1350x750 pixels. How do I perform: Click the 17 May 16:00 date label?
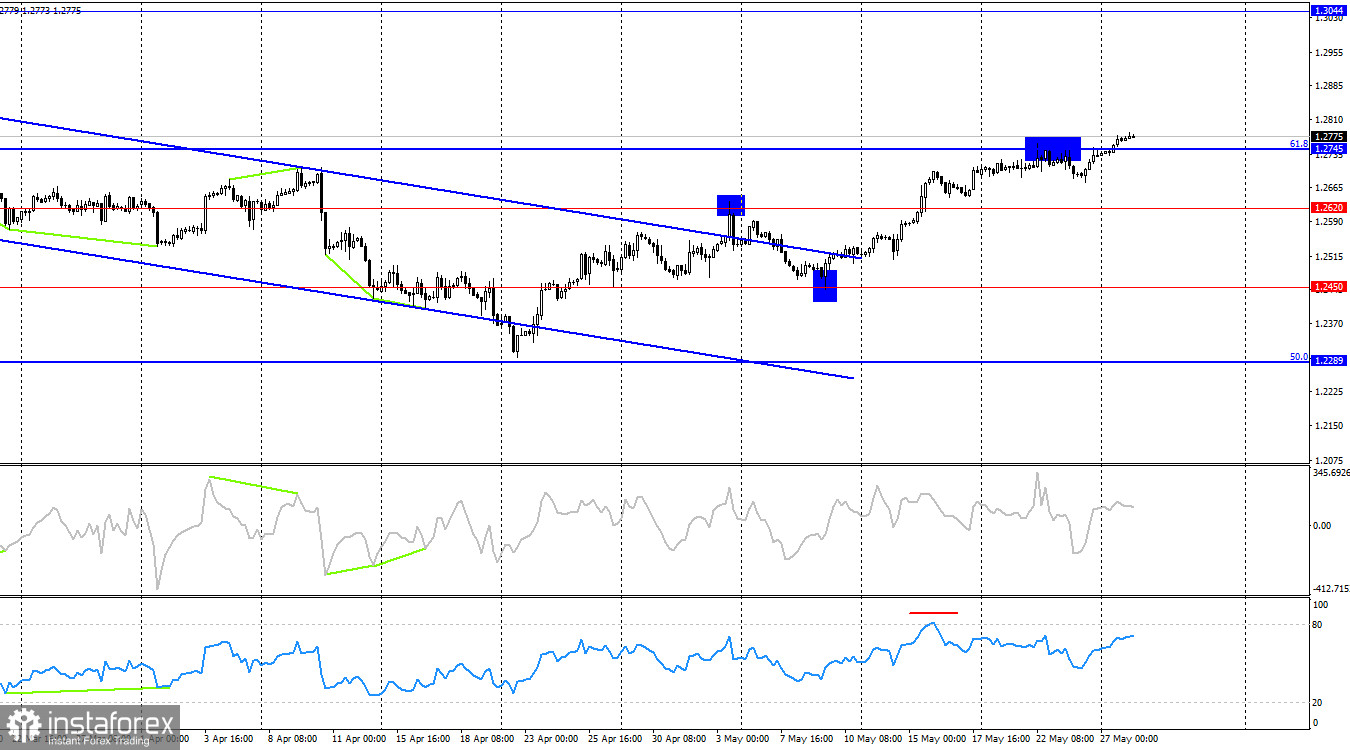point(1003,739)
